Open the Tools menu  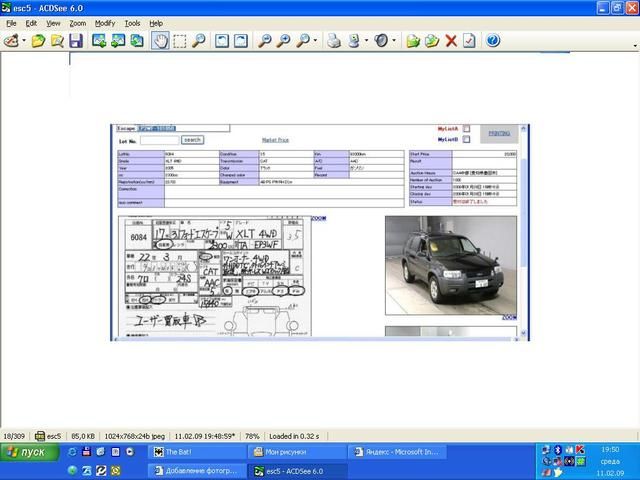tap(132, 23)
